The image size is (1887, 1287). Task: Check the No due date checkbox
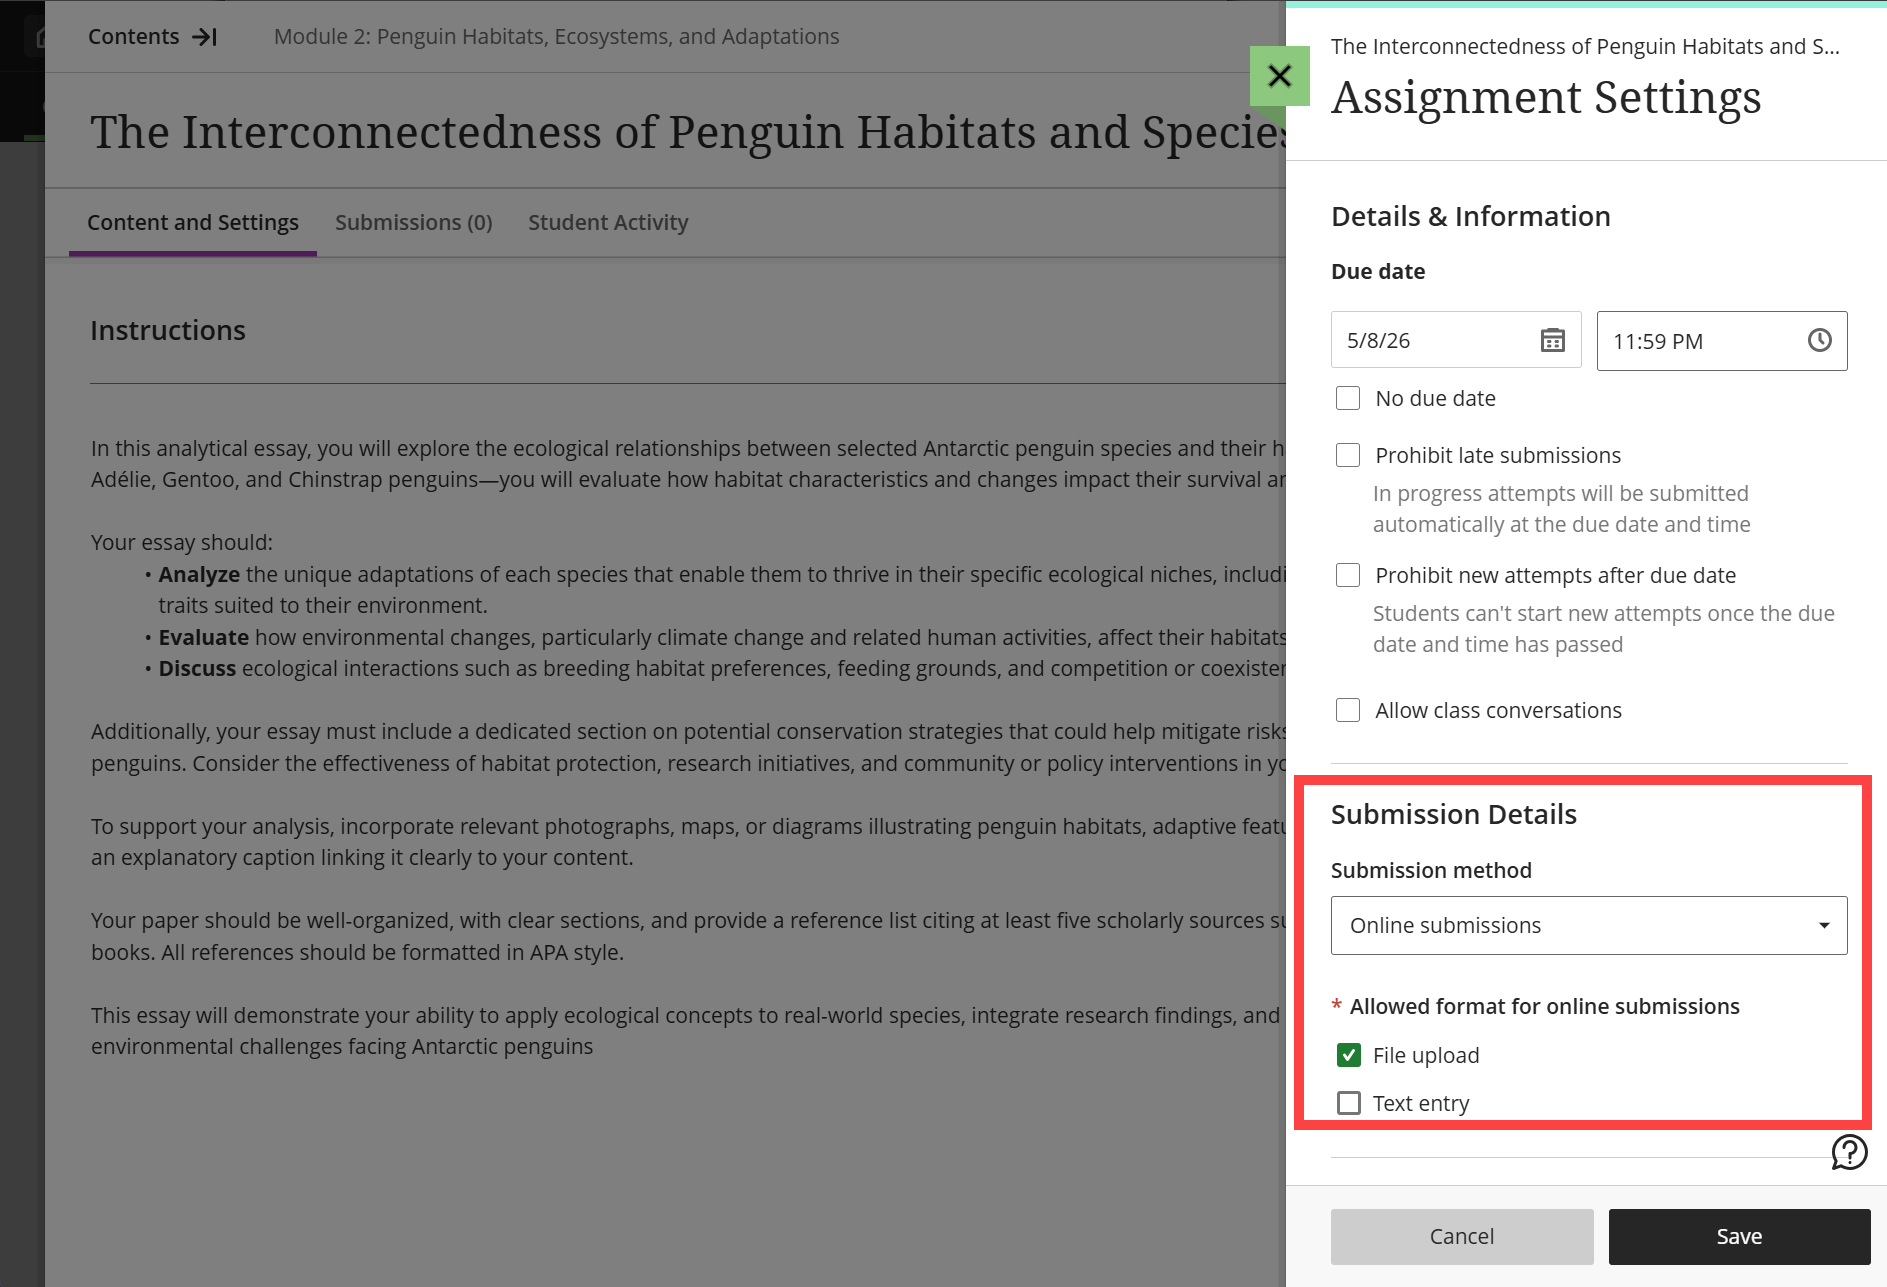coord(1348,398)
